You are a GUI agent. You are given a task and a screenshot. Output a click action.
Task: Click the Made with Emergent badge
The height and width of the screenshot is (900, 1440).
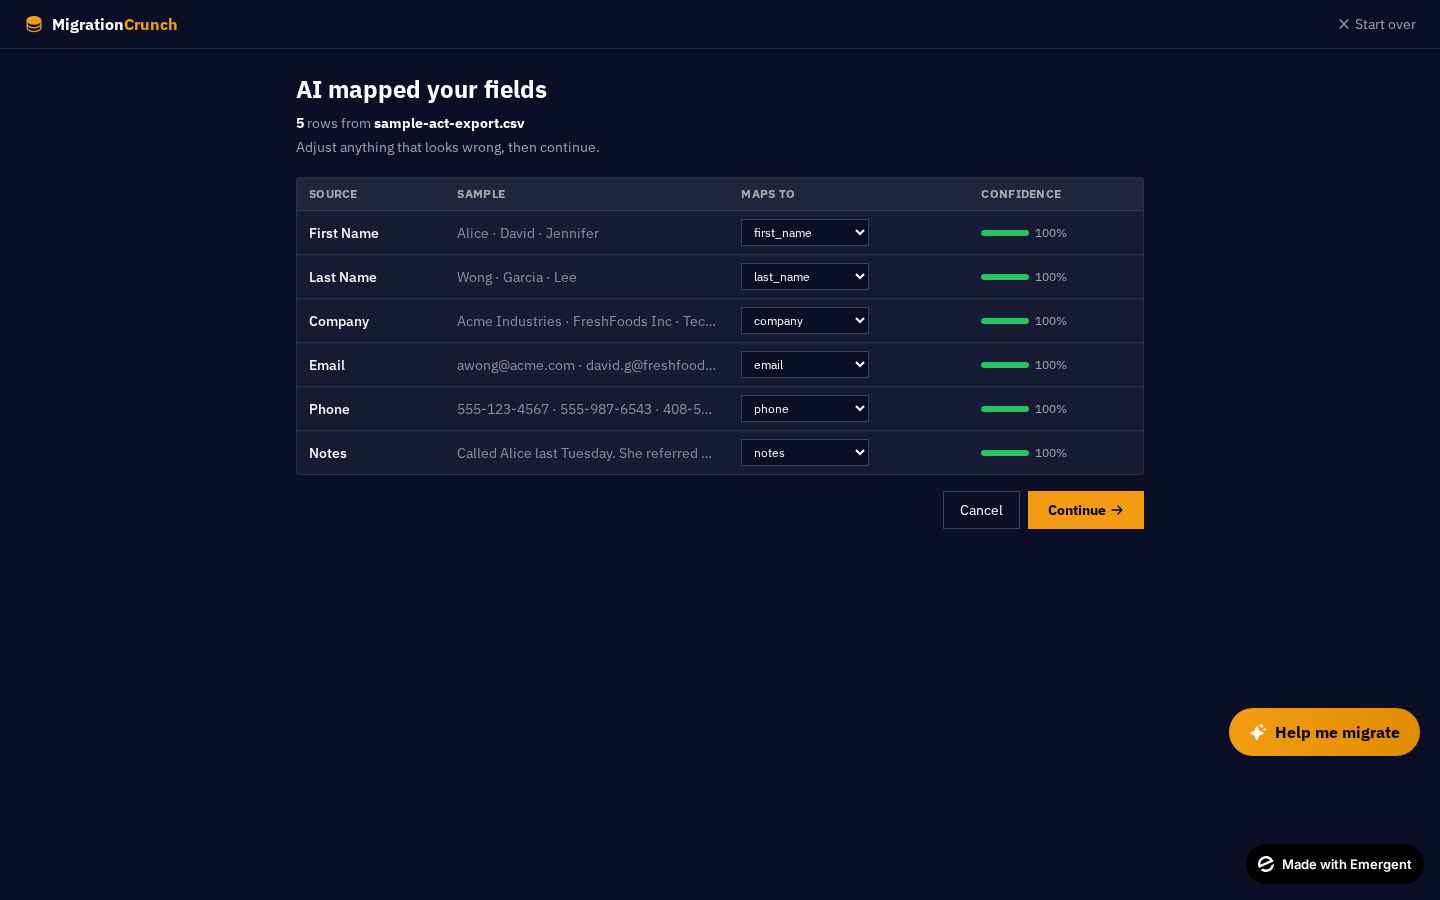(1335, 864)
